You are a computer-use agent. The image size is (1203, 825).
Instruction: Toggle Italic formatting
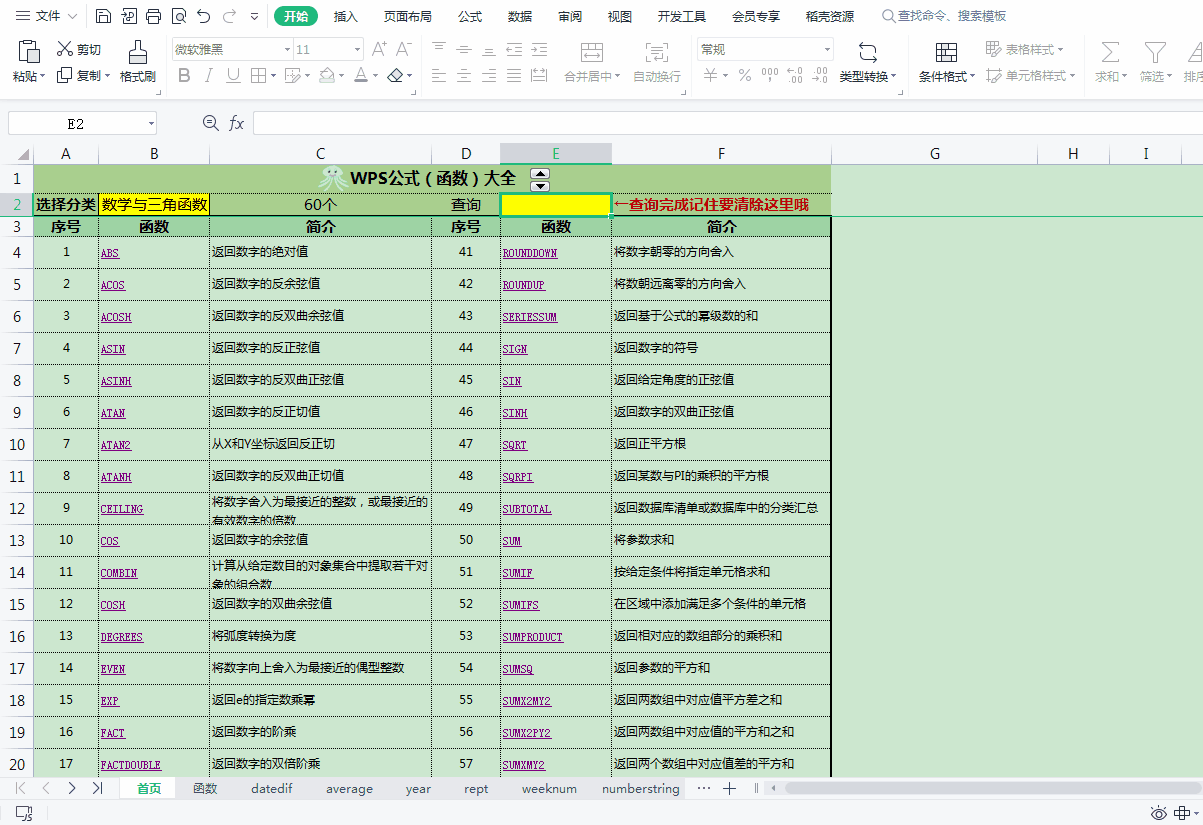tap(209, 76)
